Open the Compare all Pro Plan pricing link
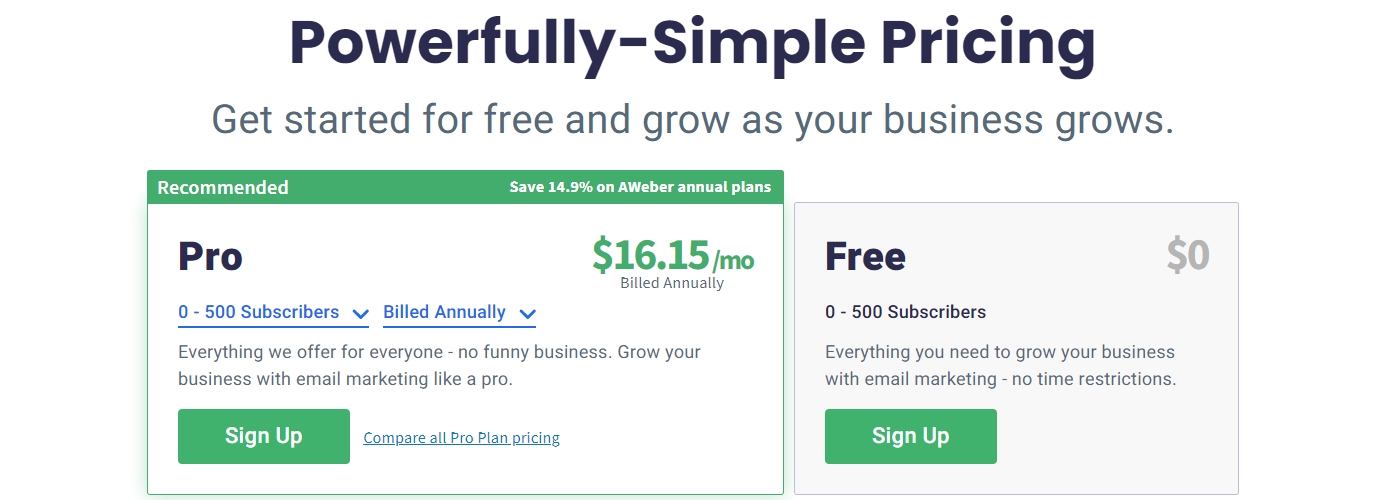 462,438
